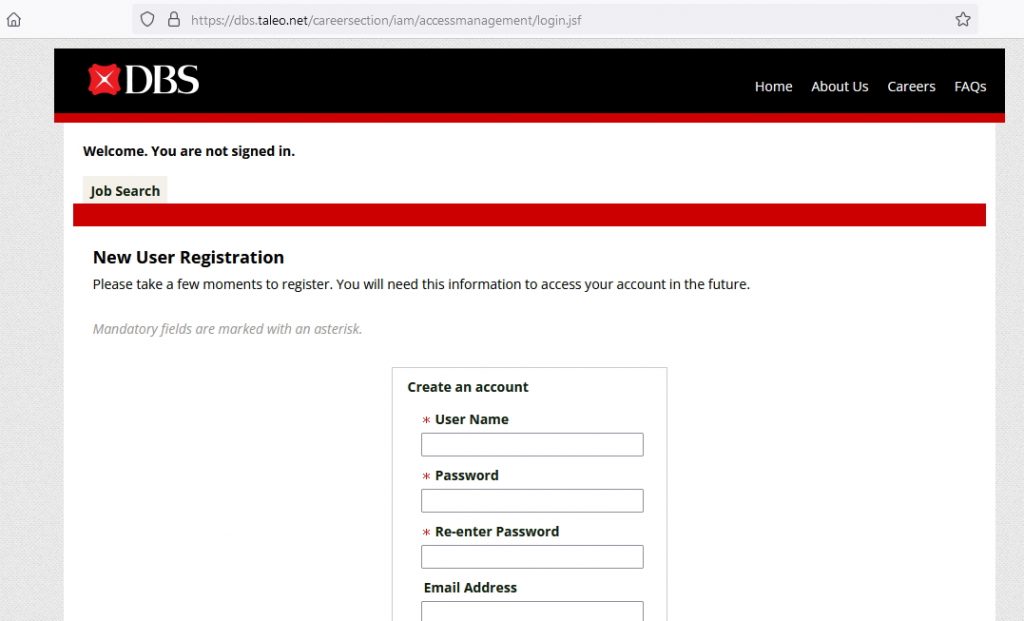Go to the About Us page

(839, 87)
